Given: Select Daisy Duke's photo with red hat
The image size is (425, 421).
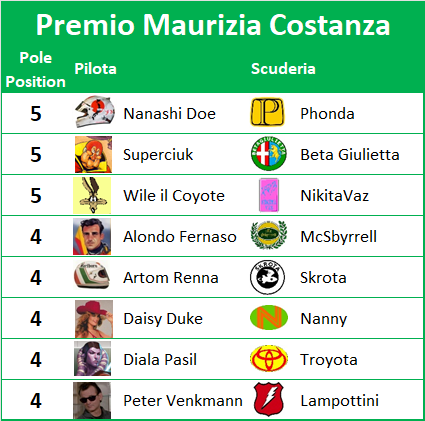Looking at the screenshot, I should [94, 319].
